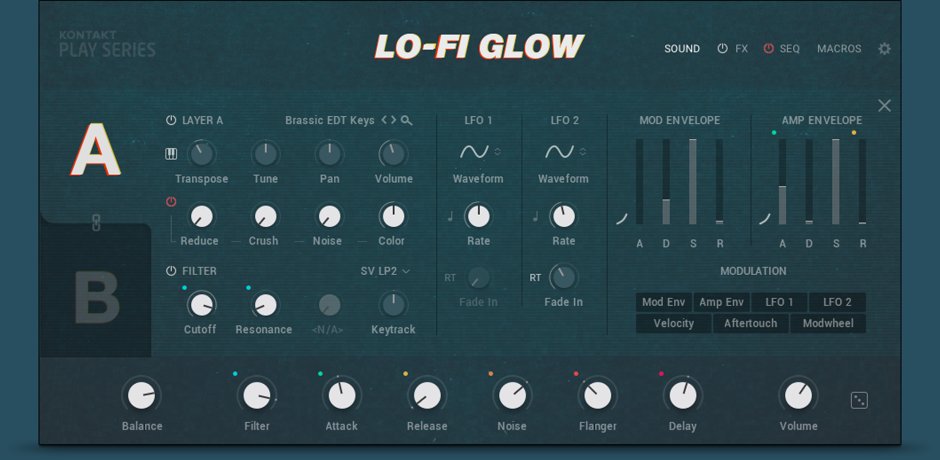
Task: Click the Amp Envelope Sustain slider
Action: 836,181
